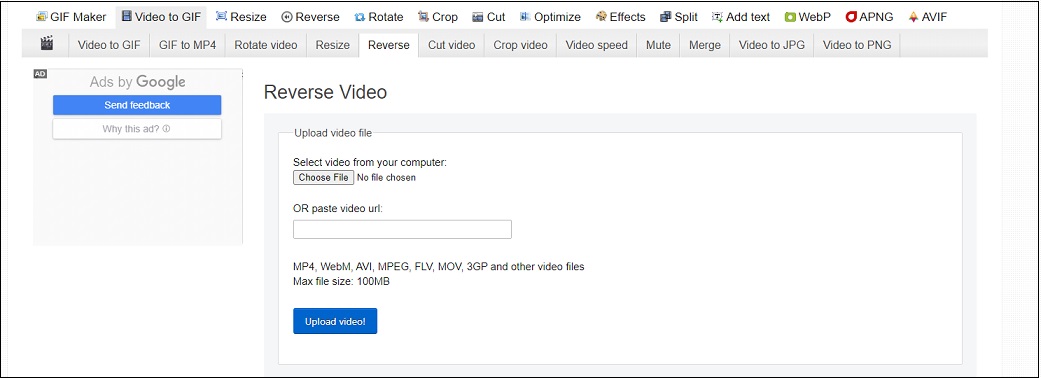Switch to the Video to GIF subtab
Screen dimensions: 1041x378
109,45
